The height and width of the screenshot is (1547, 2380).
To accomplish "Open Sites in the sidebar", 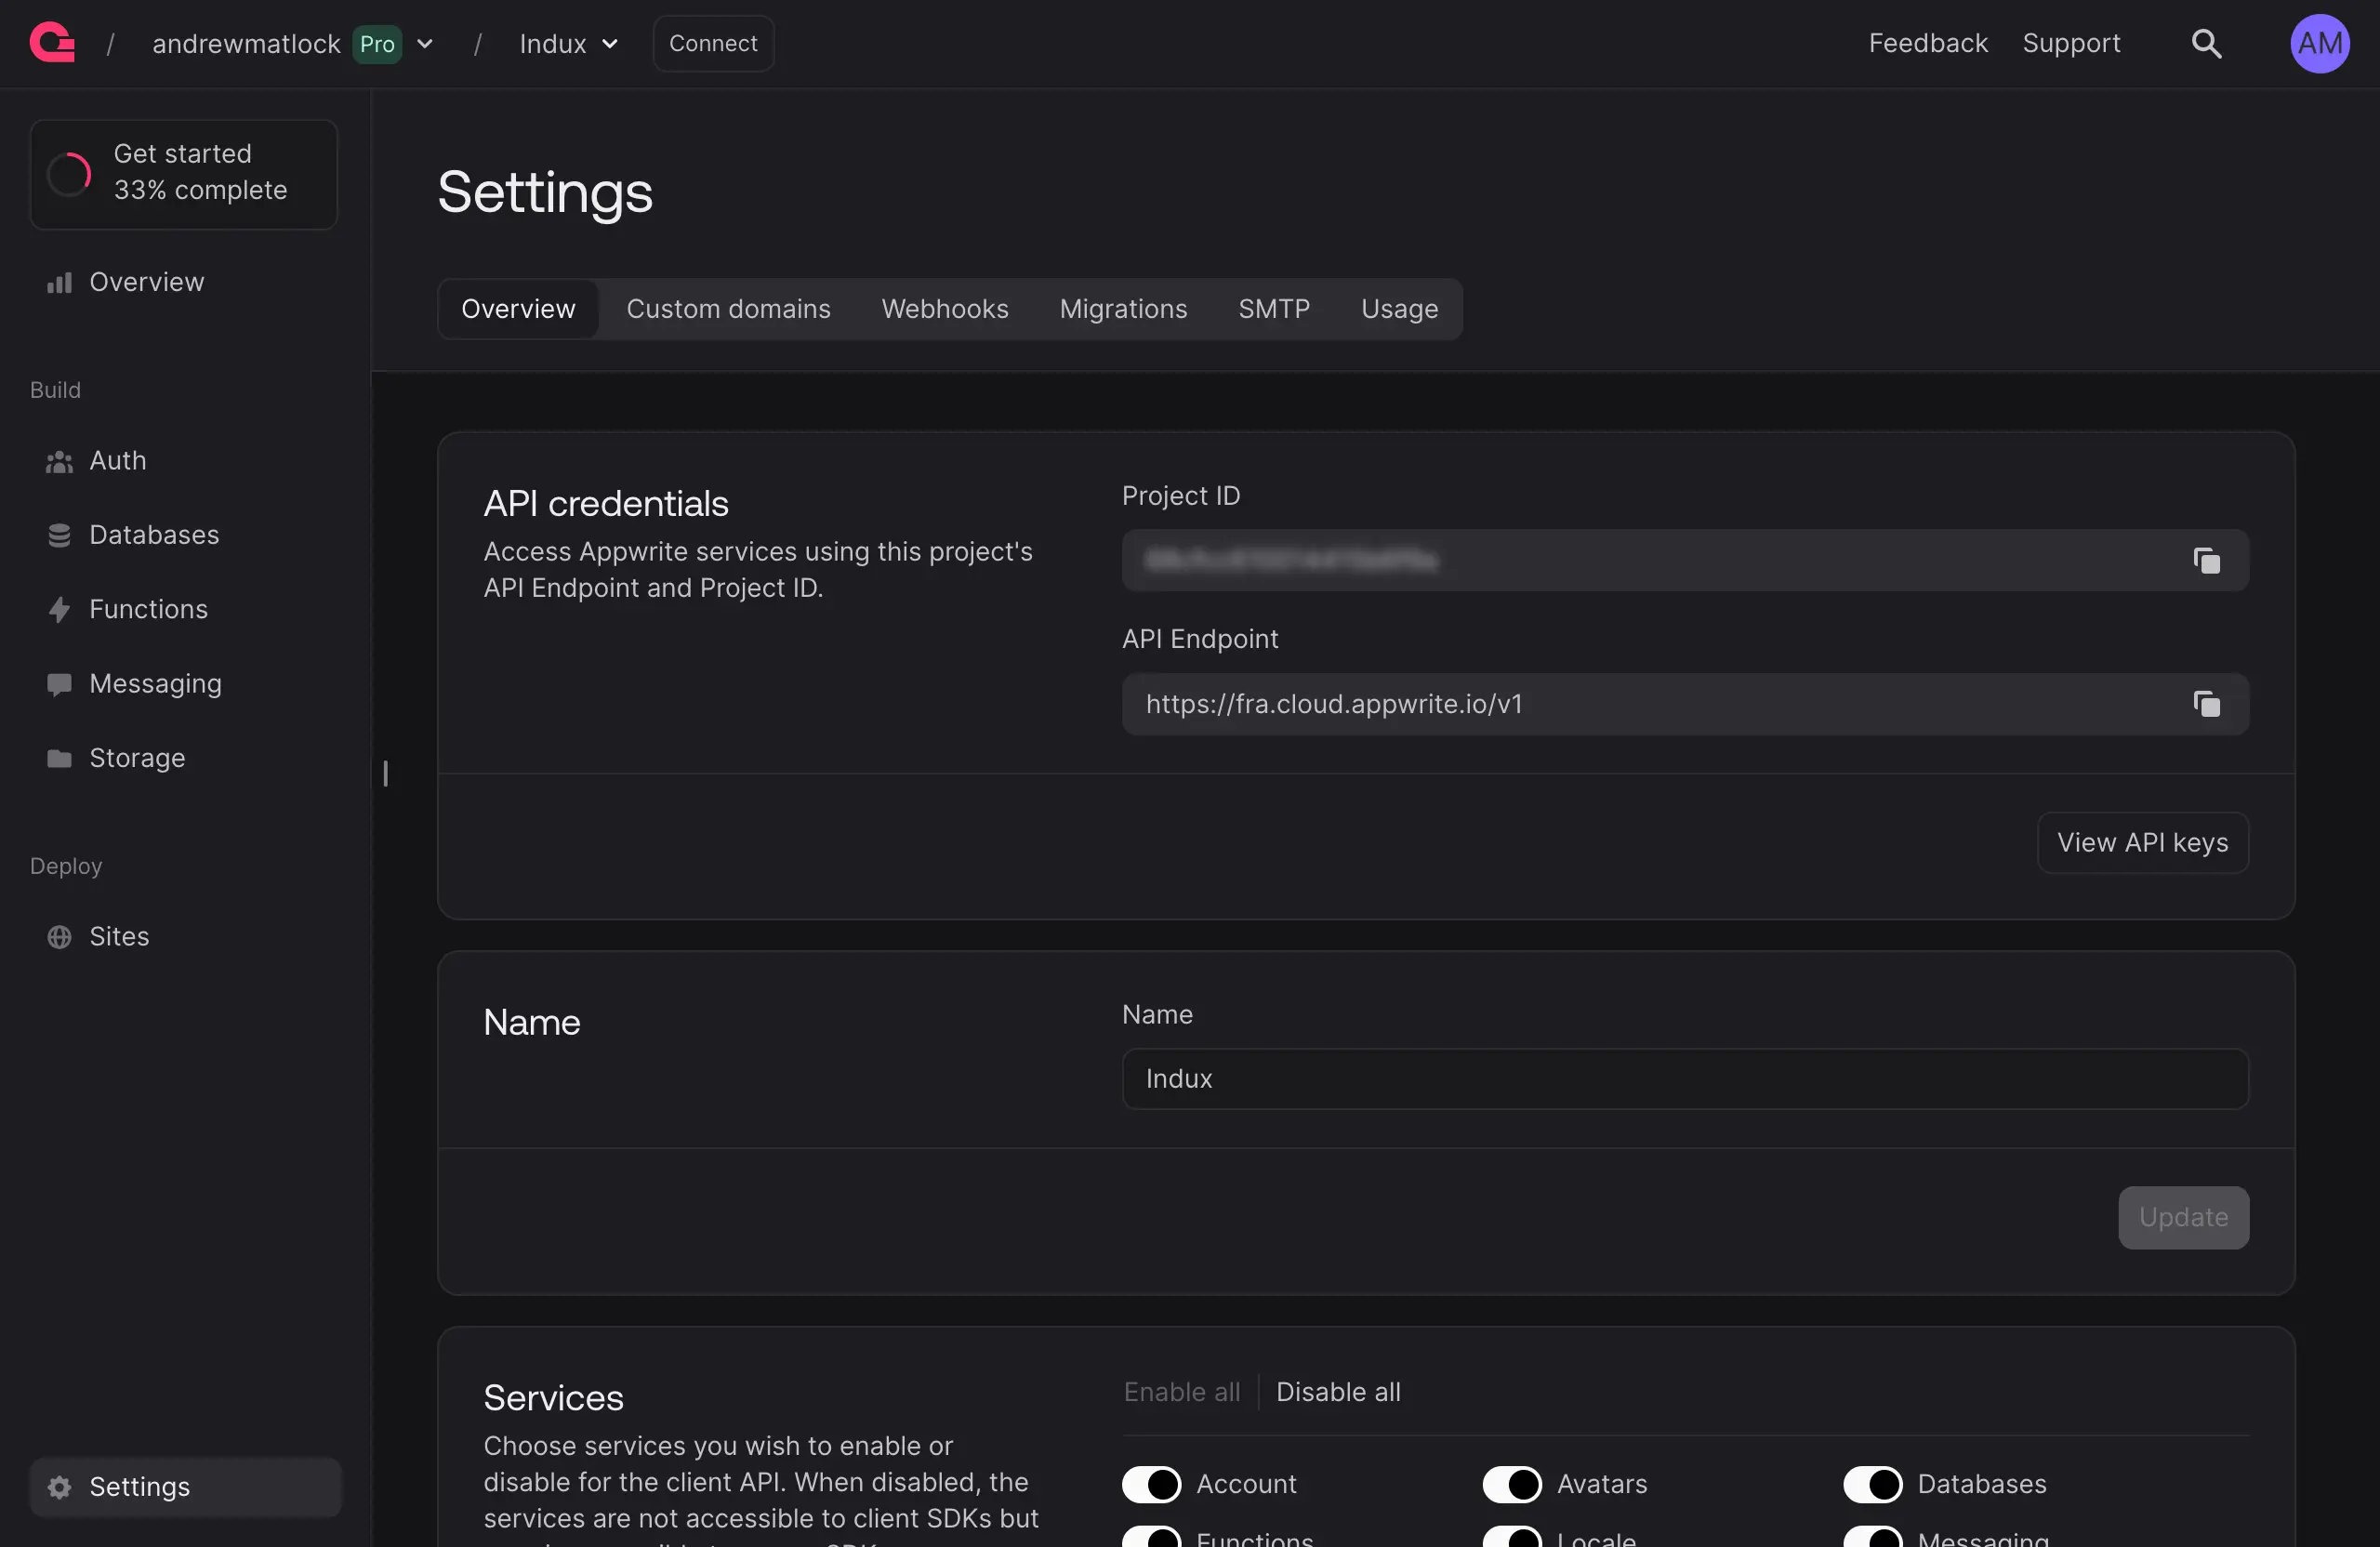I will 185,937.
